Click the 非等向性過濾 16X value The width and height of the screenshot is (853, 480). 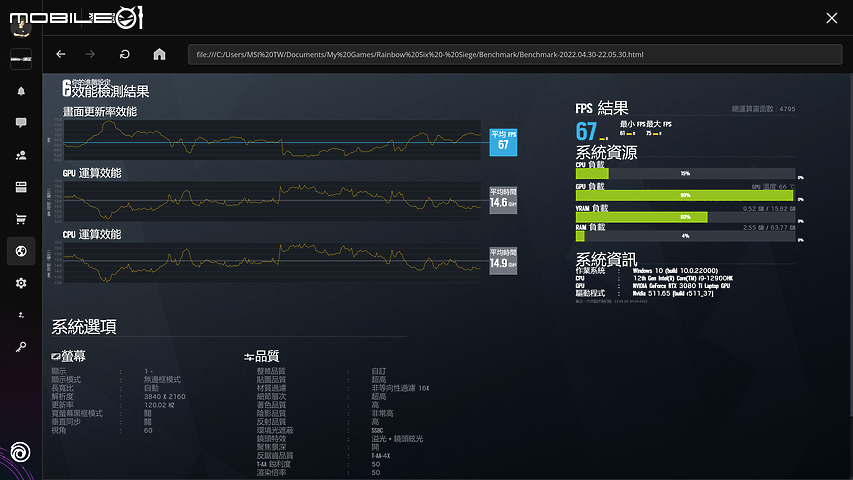point(400,388)
